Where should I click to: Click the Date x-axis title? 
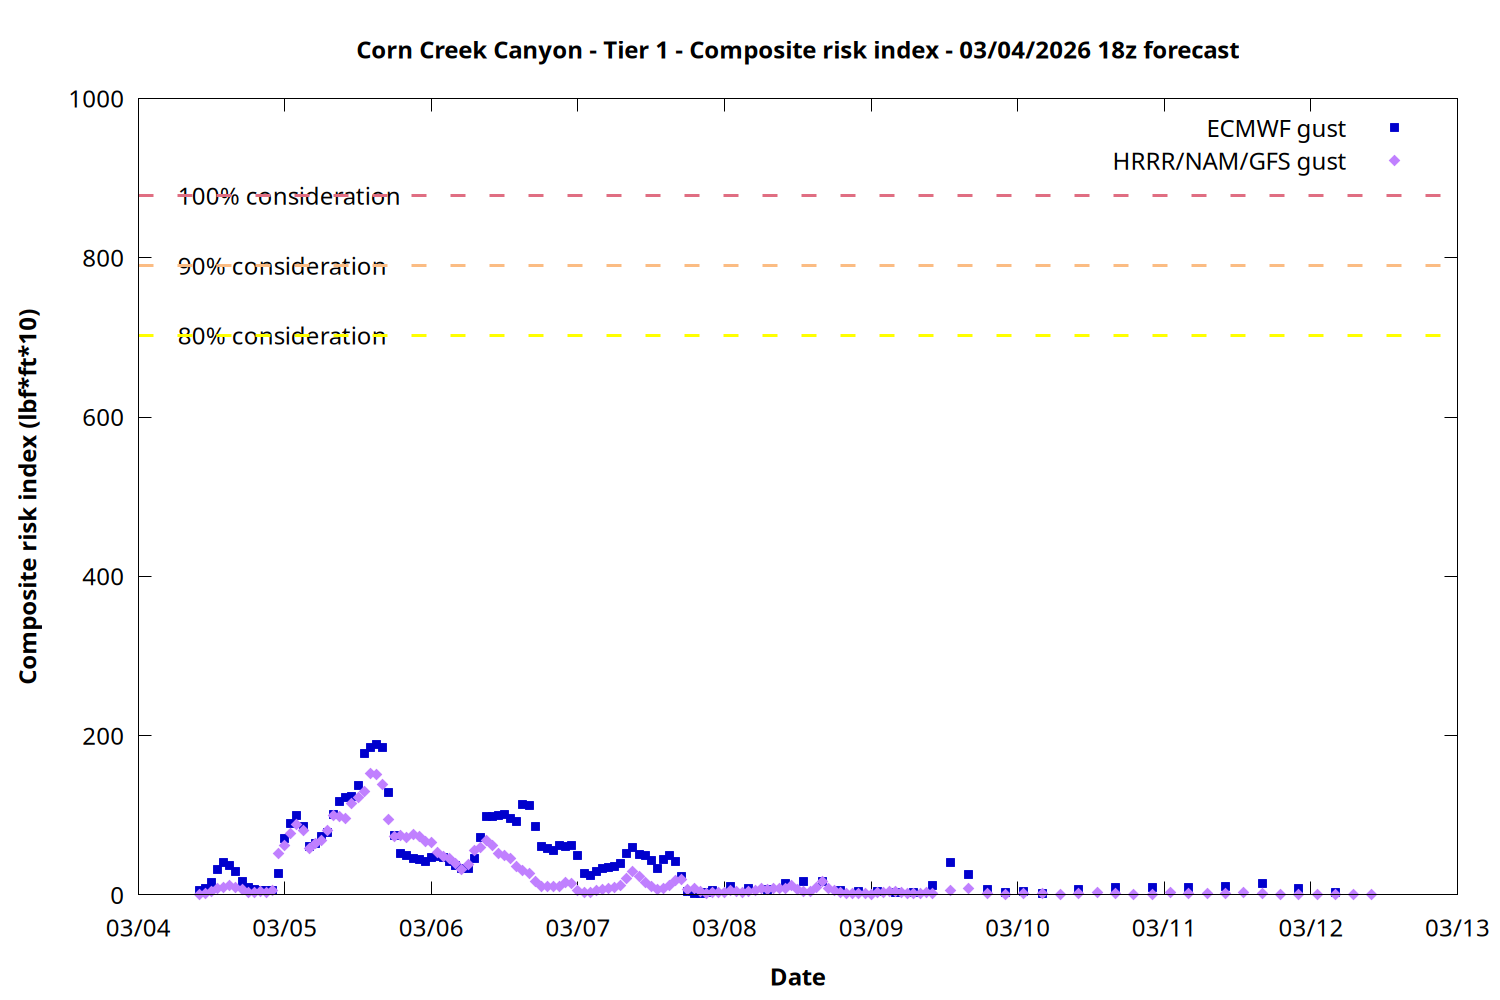[797, 977]
